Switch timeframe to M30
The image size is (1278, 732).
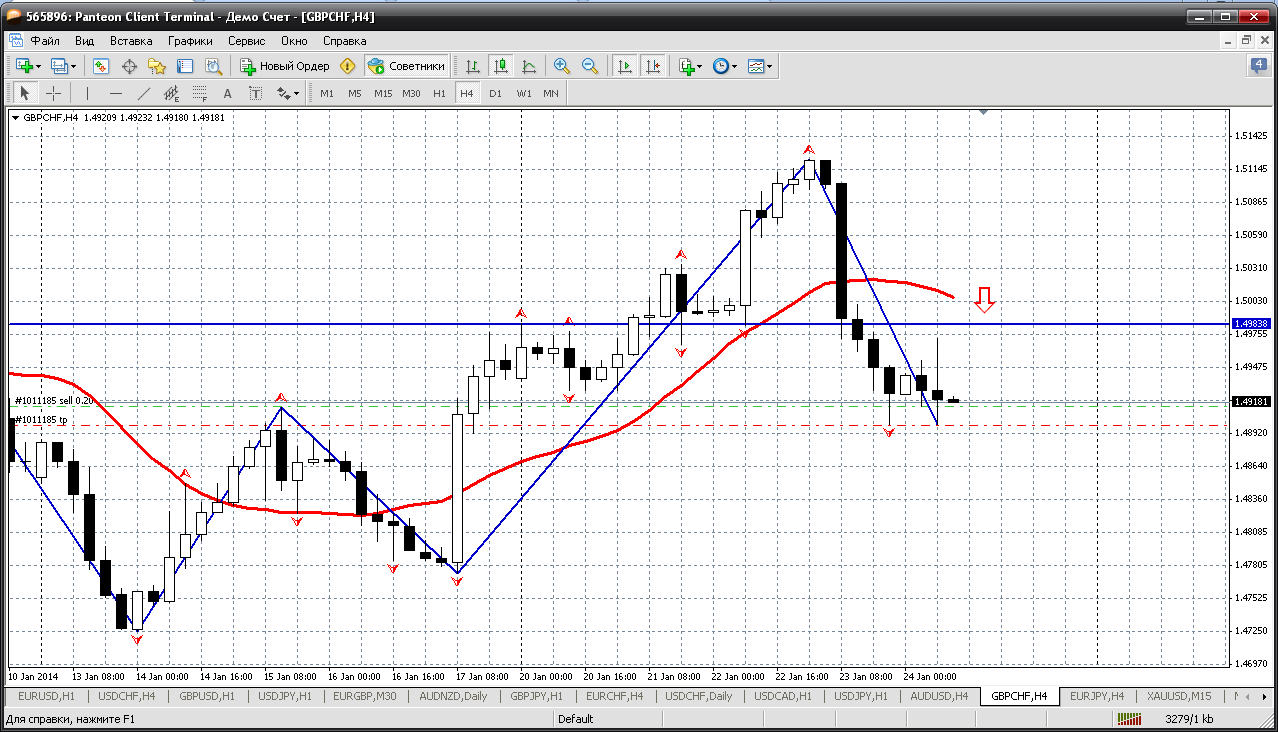(x=411, y=93)
